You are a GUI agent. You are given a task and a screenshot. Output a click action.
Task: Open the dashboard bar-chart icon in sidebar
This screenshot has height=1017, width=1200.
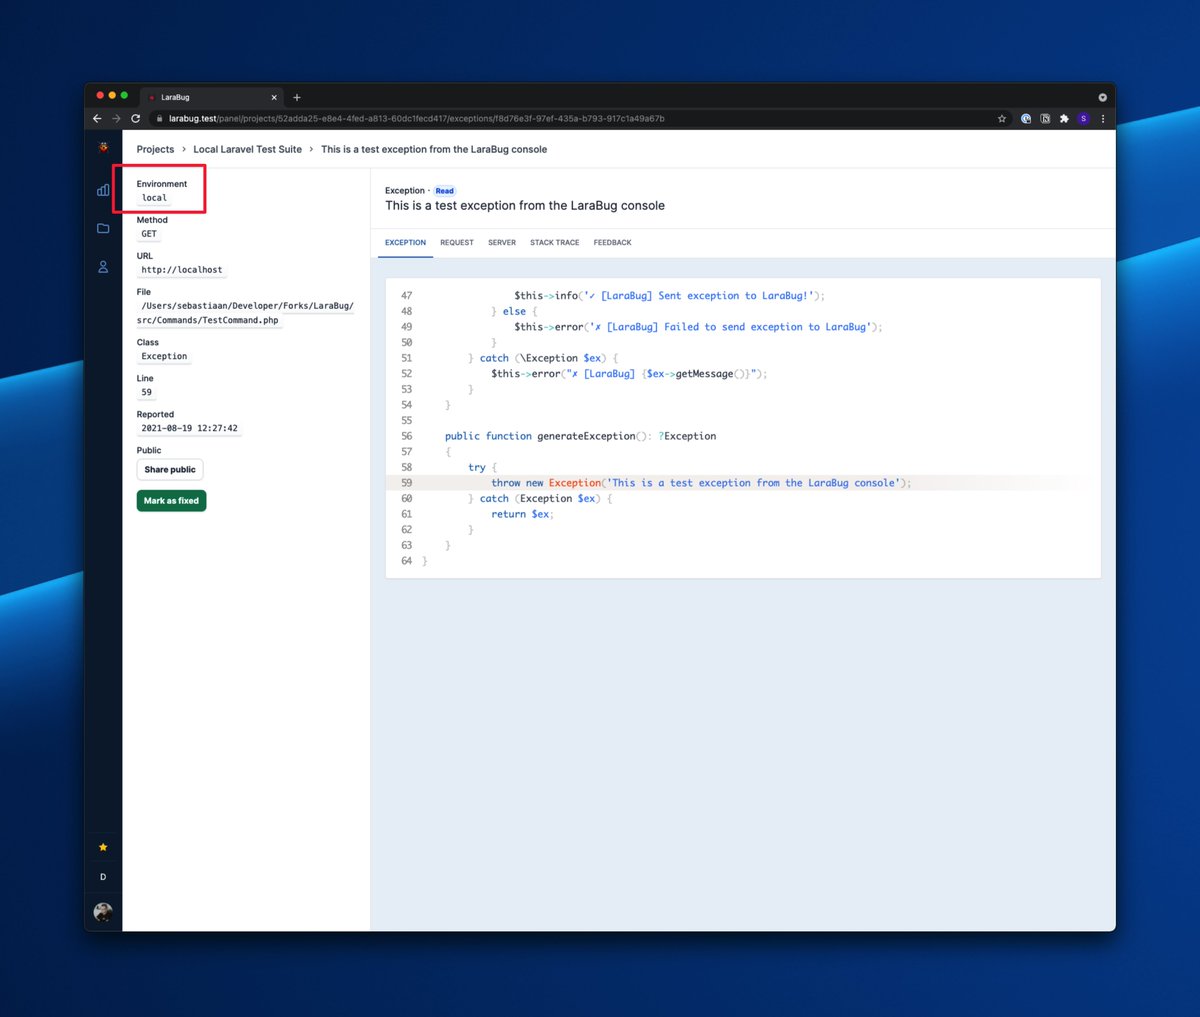(x=103, y=189)
